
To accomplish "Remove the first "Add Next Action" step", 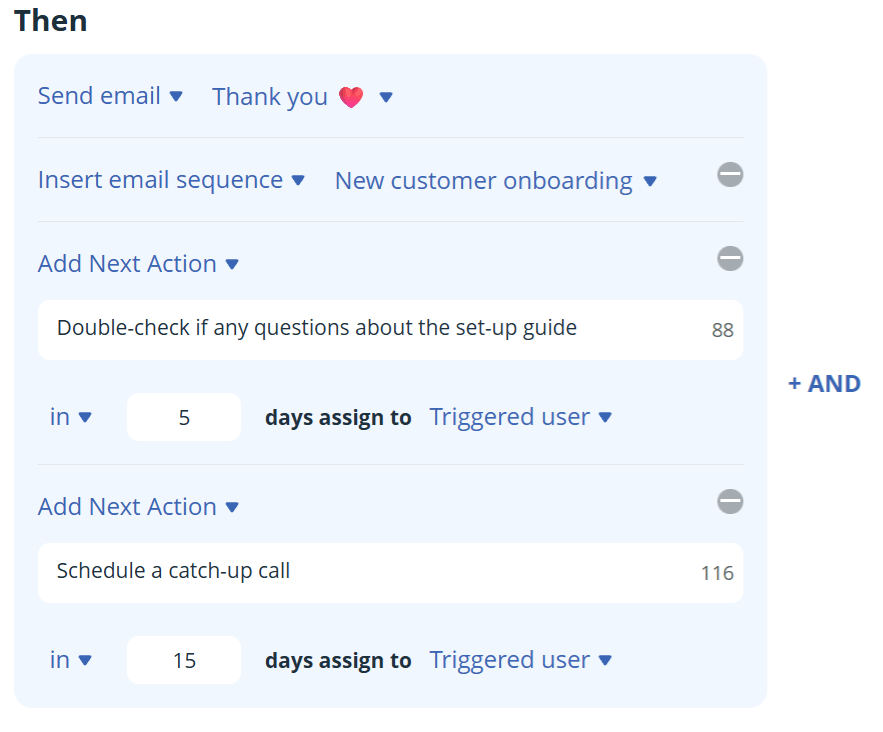I will tap(730, 258).
